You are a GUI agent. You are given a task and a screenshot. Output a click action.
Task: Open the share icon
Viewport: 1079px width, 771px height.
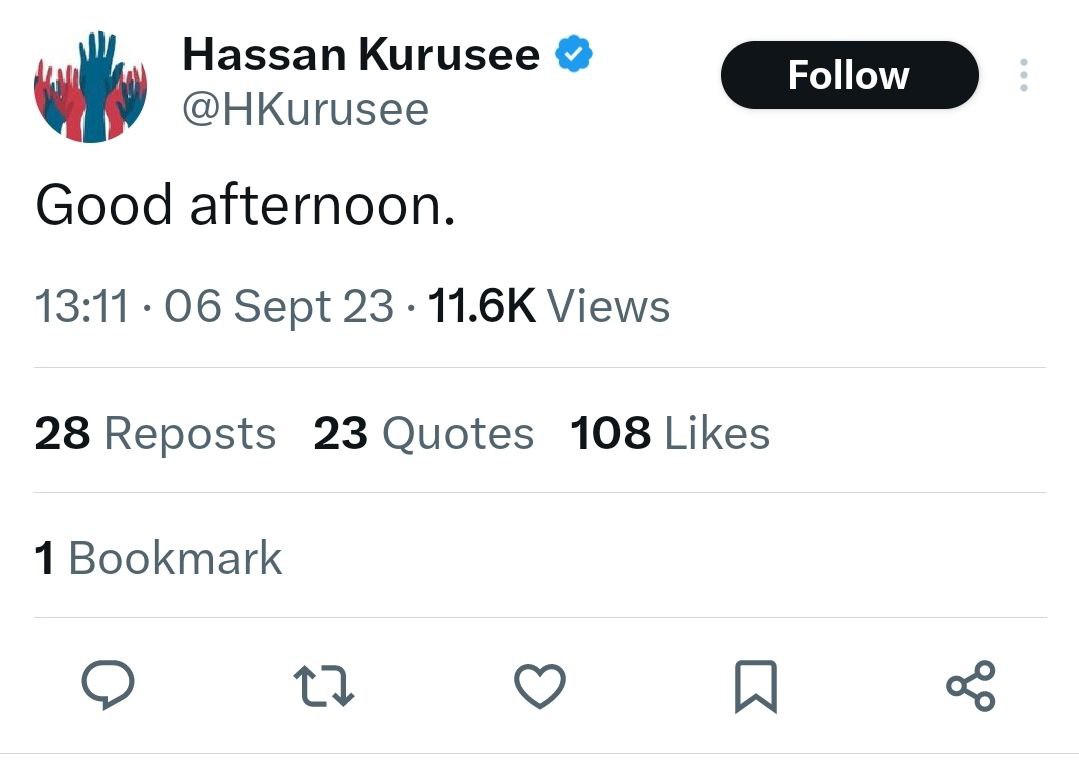click(x=971, y=685)
